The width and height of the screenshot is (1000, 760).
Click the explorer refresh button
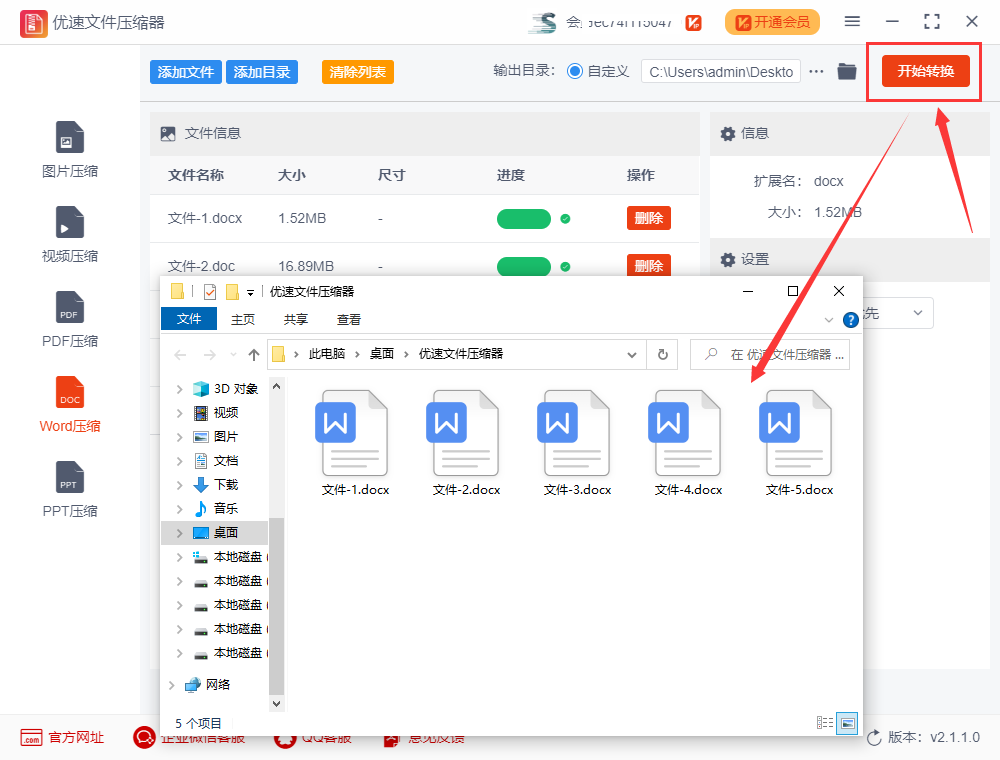coord(663,354)
